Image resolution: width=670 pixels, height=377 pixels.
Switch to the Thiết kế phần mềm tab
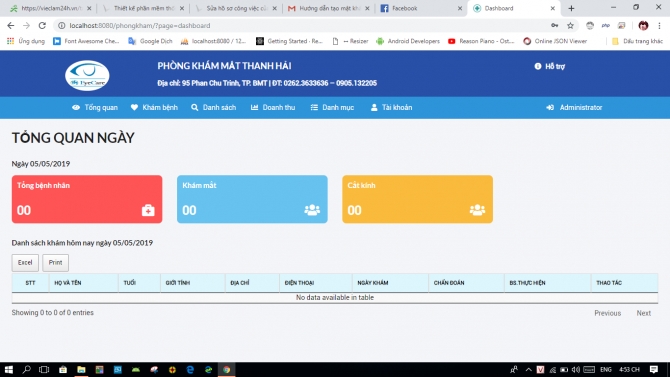tap(143, 8)
